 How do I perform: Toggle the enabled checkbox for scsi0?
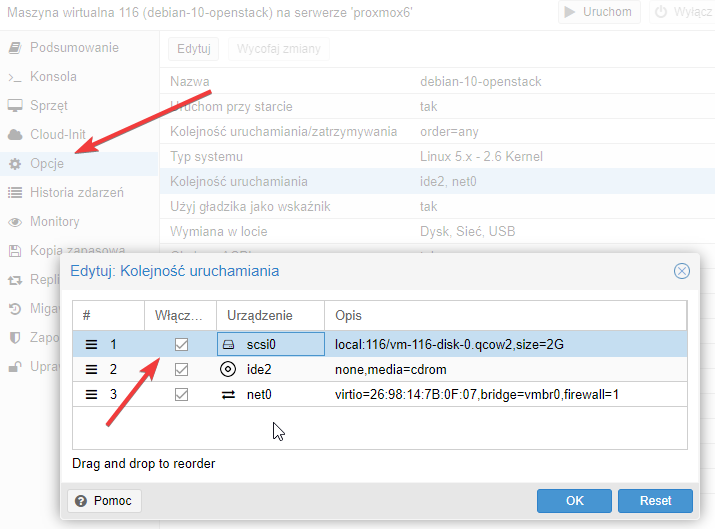pos(181,345)
